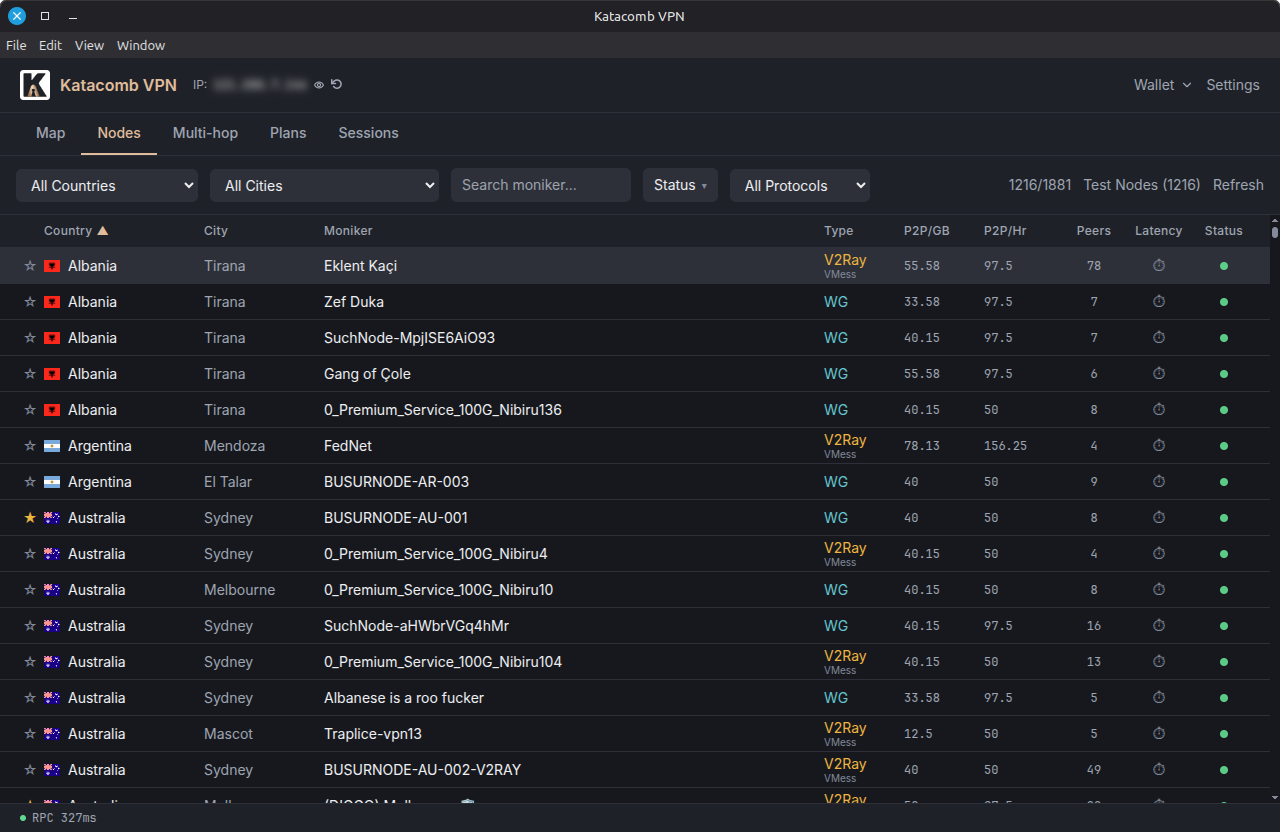The height and width of the screenshot is (832, 1280).
Task: Click latency timer icon for BUSURNODE-AR-003
Action: tap(1159, 482)
